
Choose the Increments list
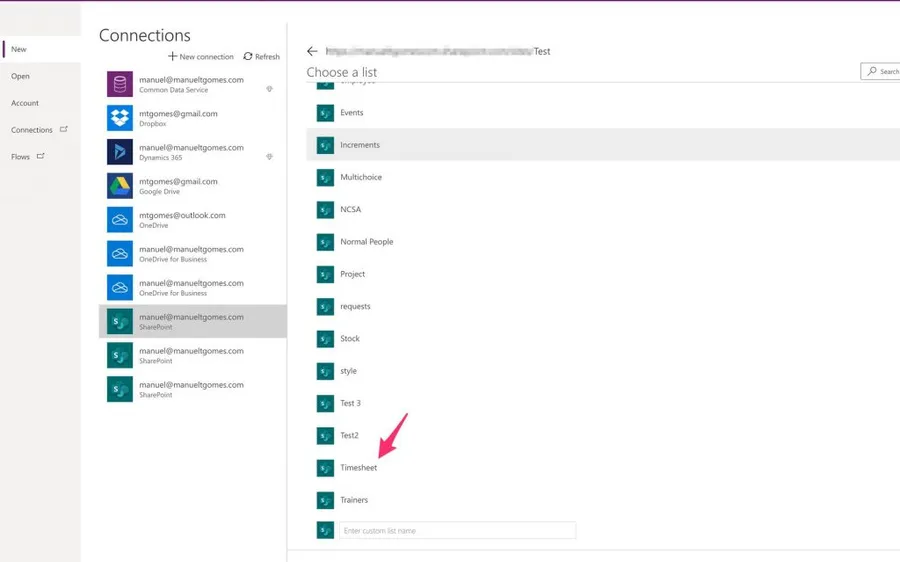[360, 145]
